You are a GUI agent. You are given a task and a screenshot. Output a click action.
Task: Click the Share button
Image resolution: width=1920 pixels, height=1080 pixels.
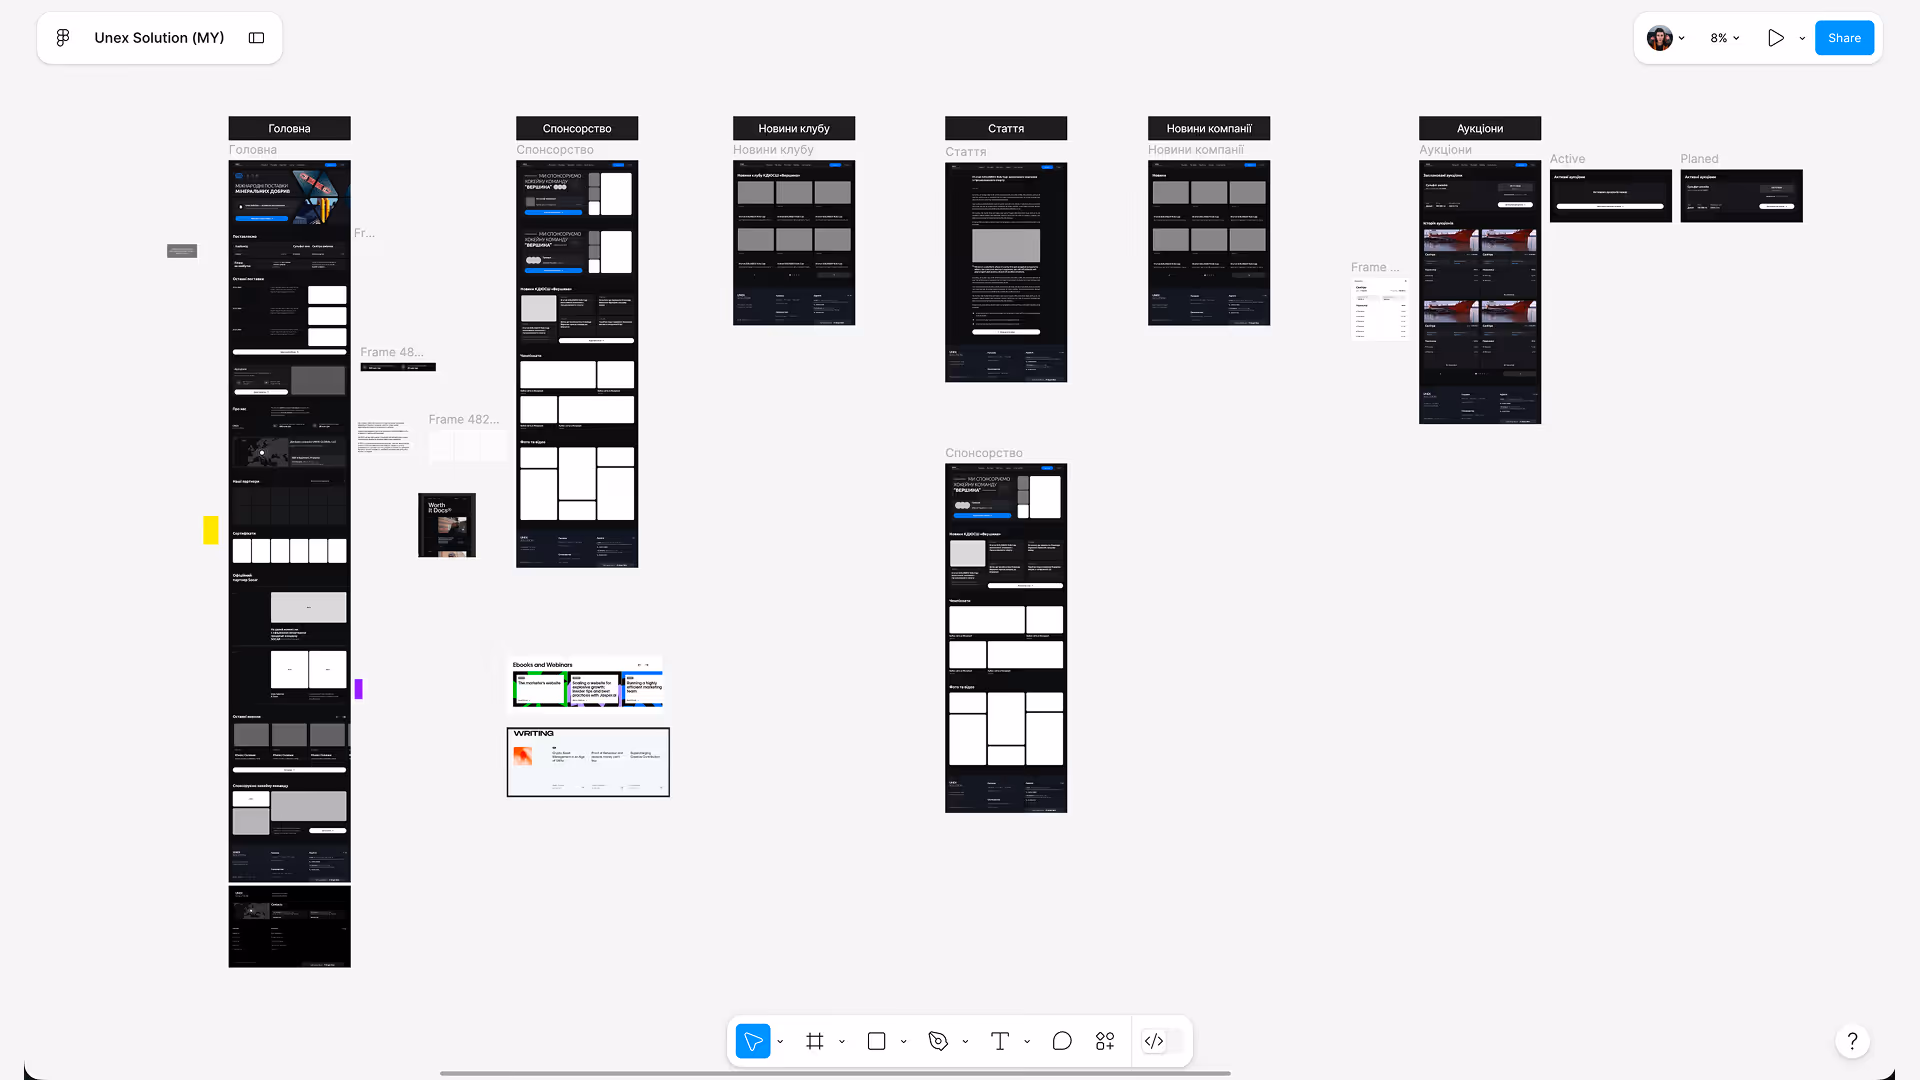(1844, 38)
